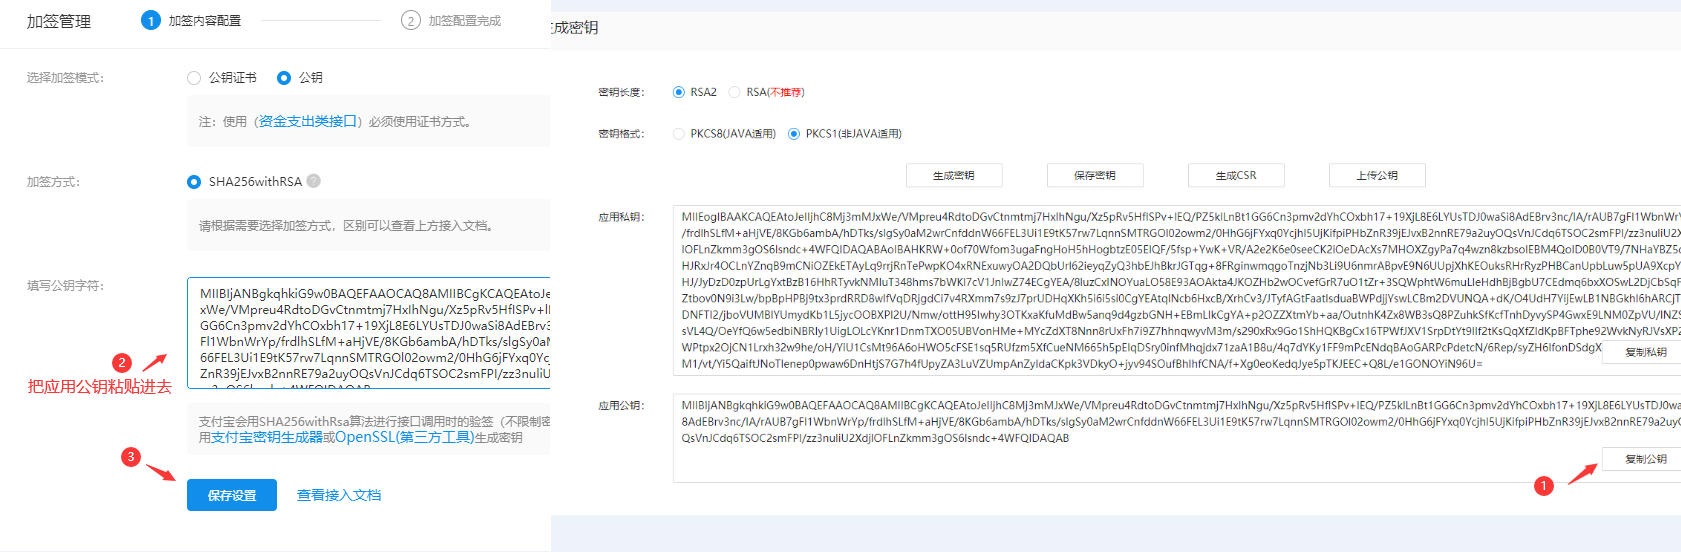Select SHA256withRSA signing method

194,182
